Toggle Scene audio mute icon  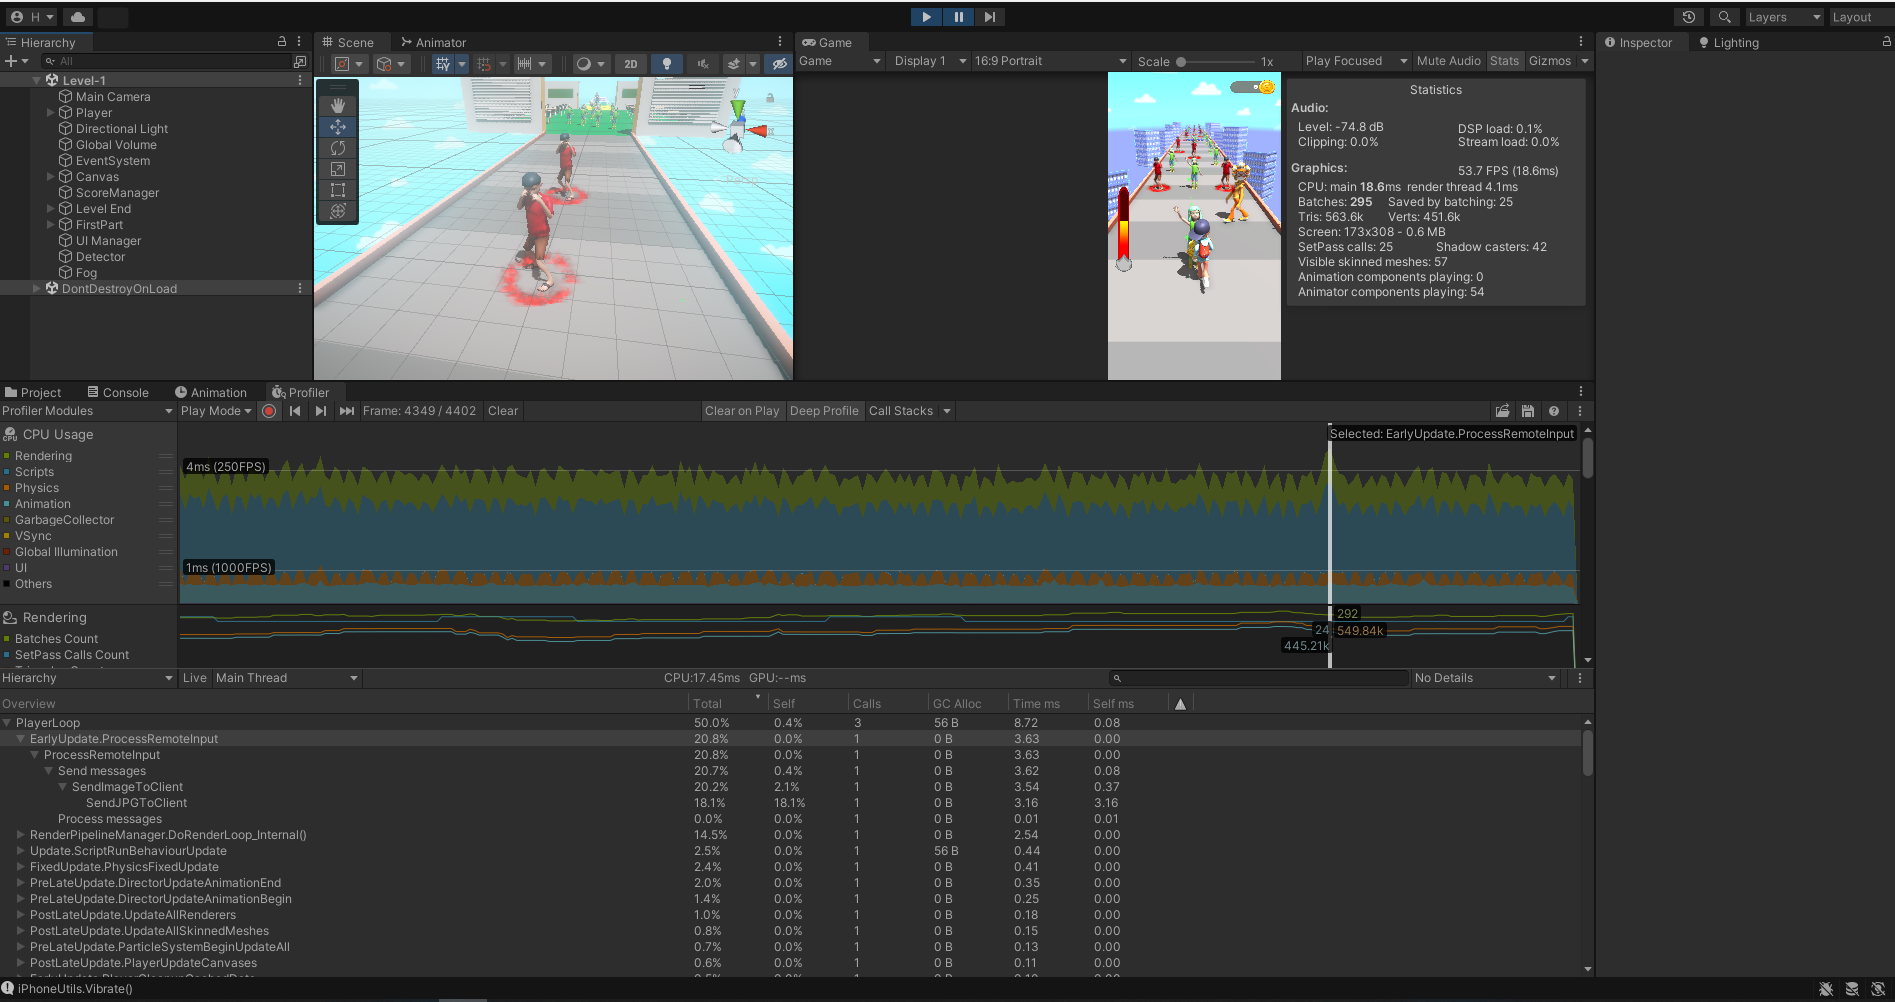point(703,64)
